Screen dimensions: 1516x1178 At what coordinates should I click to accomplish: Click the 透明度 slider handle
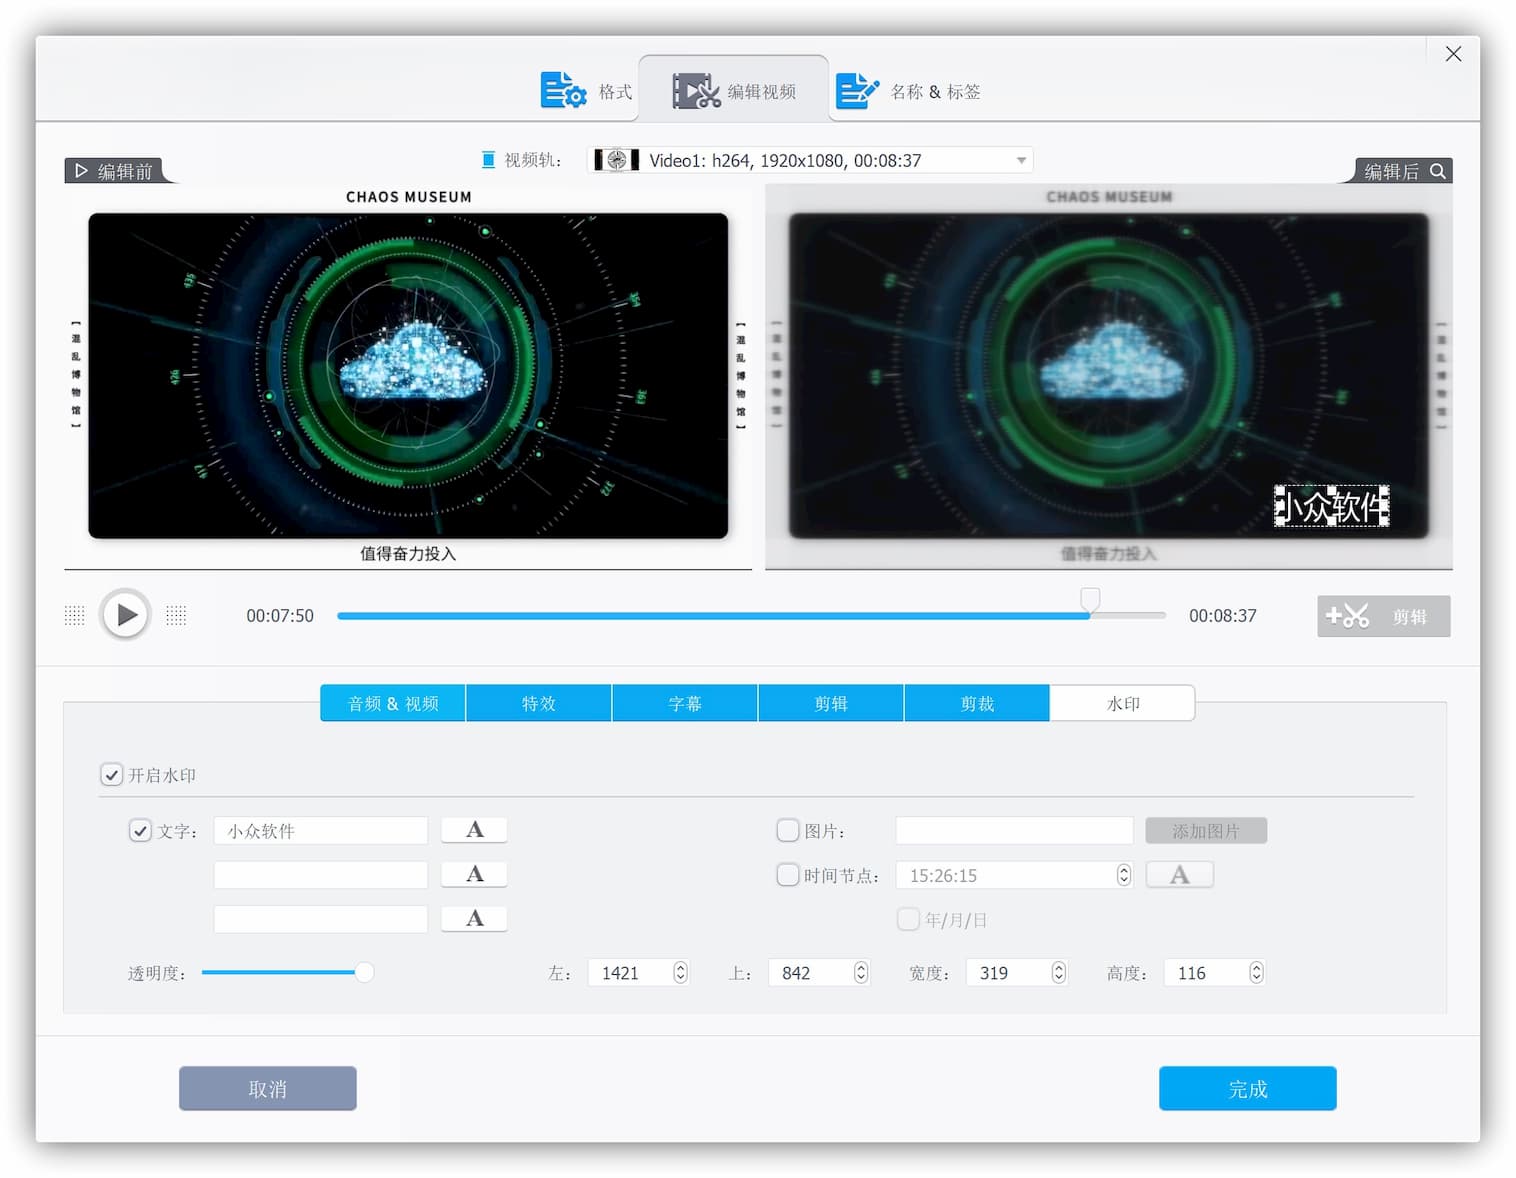(364, 972)
